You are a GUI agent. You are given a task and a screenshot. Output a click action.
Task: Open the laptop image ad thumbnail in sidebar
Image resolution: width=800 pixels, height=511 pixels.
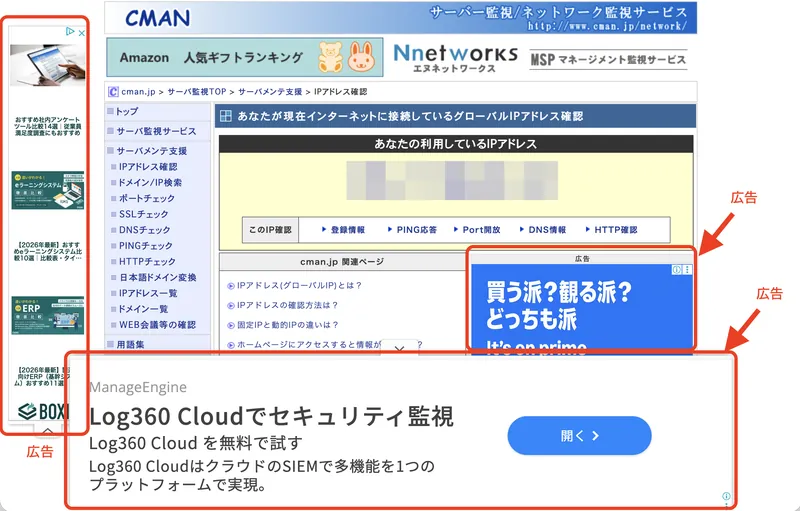(x=47, y=65)
